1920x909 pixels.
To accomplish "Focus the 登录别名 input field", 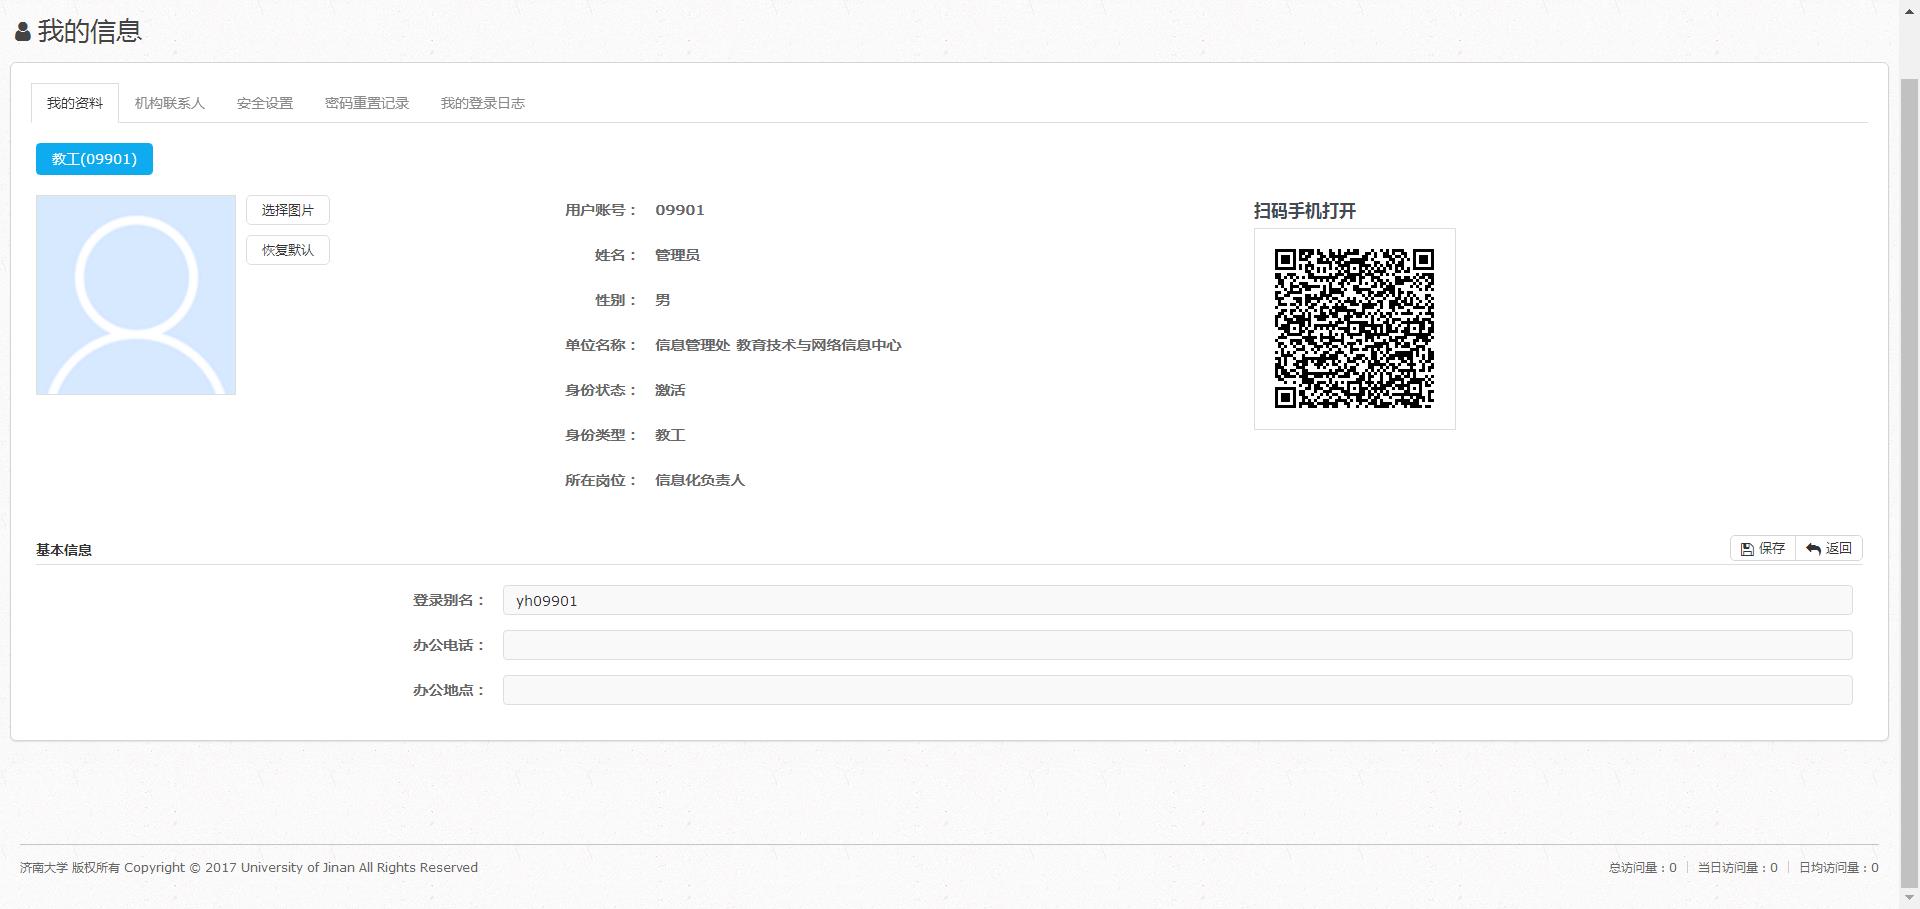I will pos(1178,600).
